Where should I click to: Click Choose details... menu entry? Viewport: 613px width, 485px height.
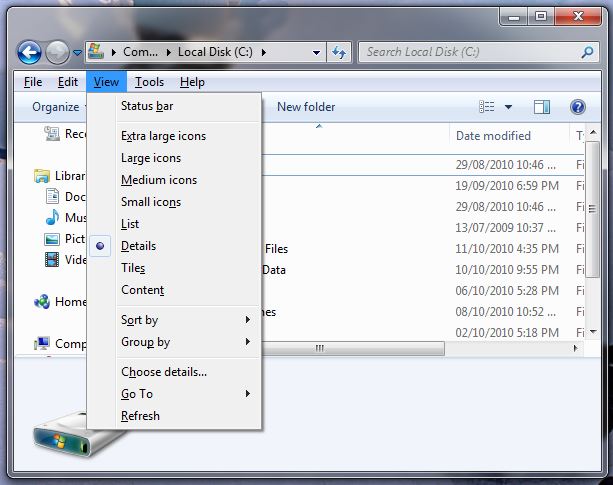[x=164, y=372]
